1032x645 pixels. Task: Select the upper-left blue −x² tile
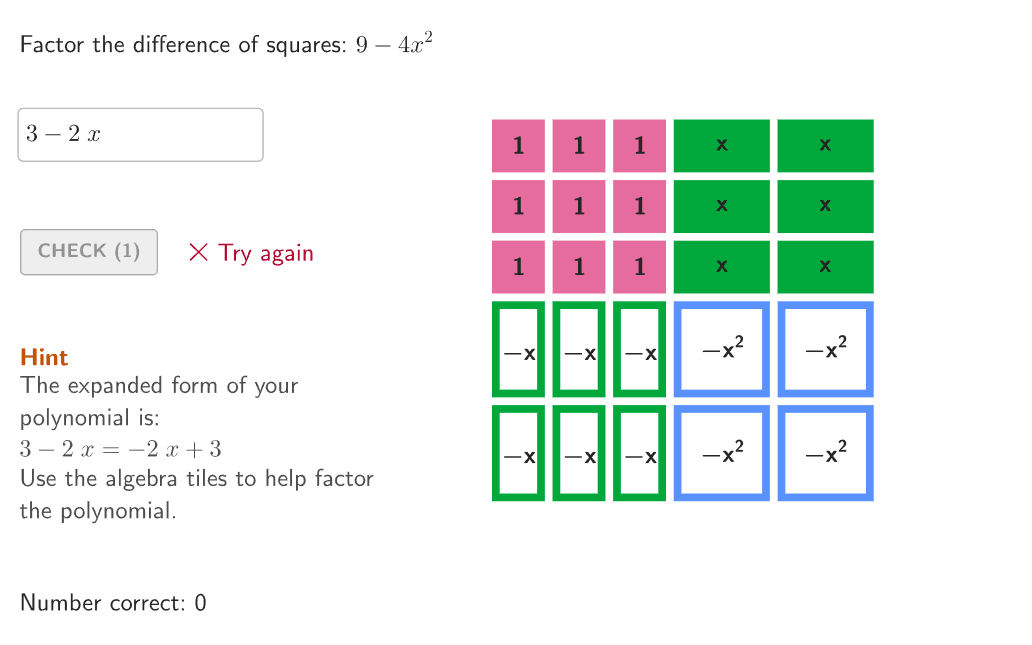pos(722,349)
